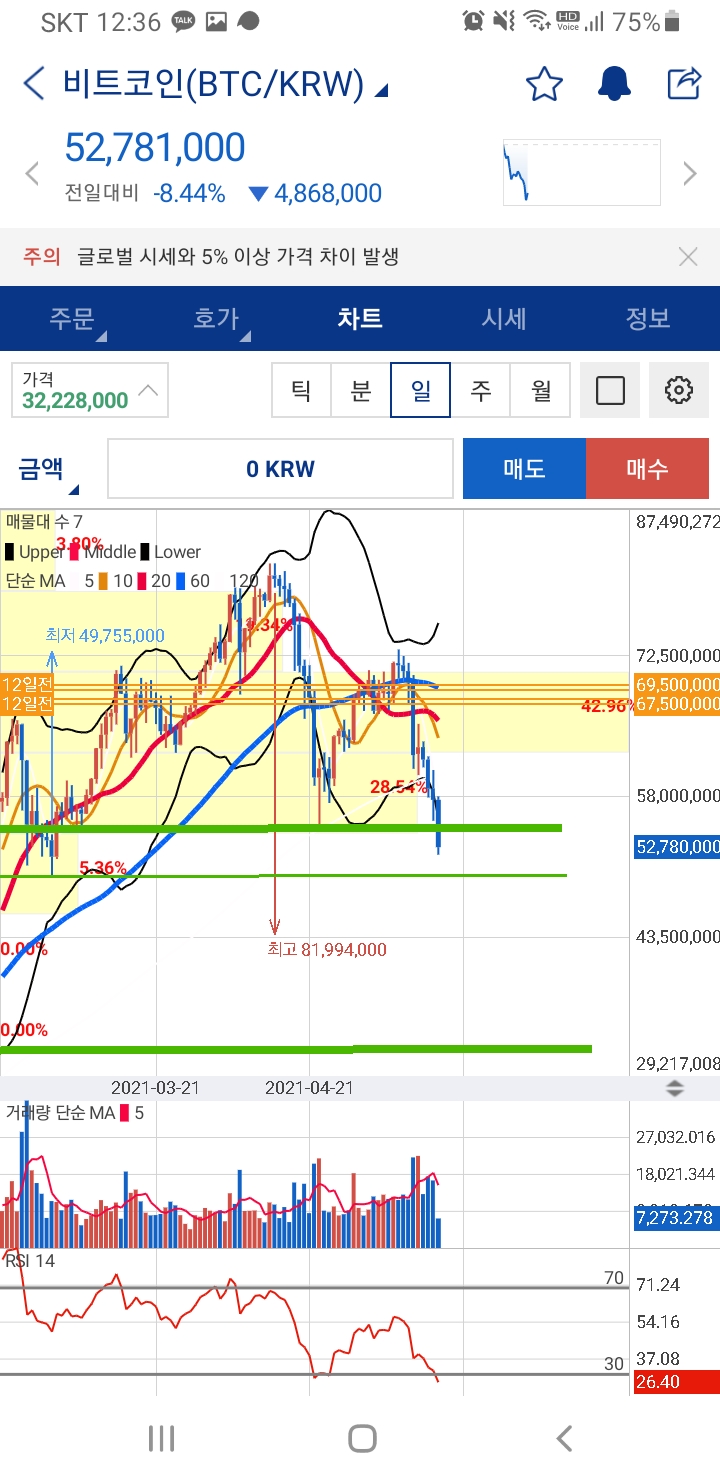Tap the Android home button
720x1480 pixels.
(362, 1438)
